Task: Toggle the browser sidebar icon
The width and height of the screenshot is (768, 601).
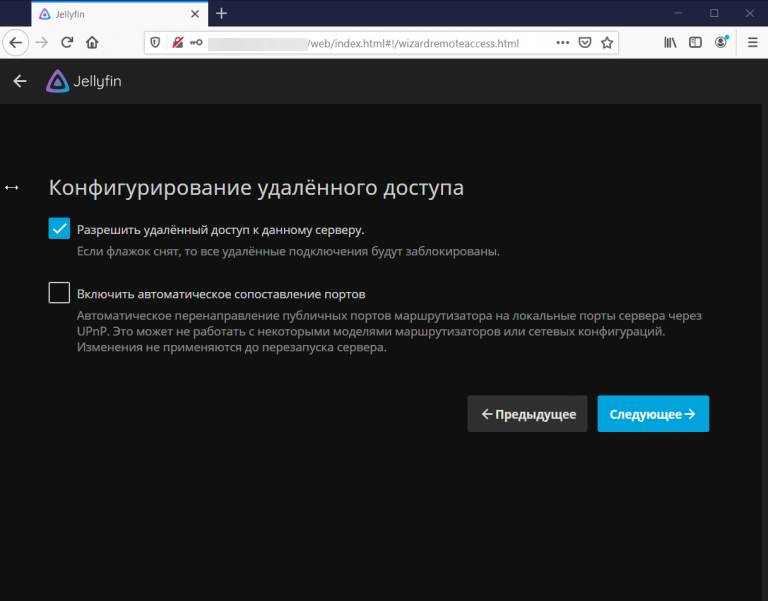Action: pos(695,43)
